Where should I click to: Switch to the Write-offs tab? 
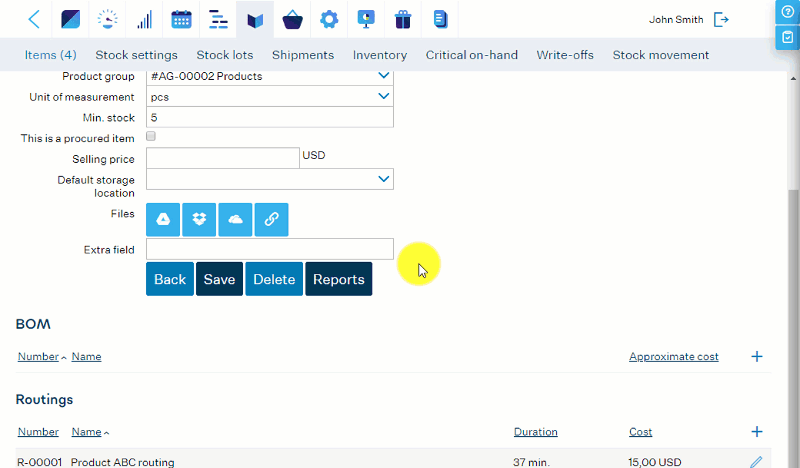(x=565, y=55)
